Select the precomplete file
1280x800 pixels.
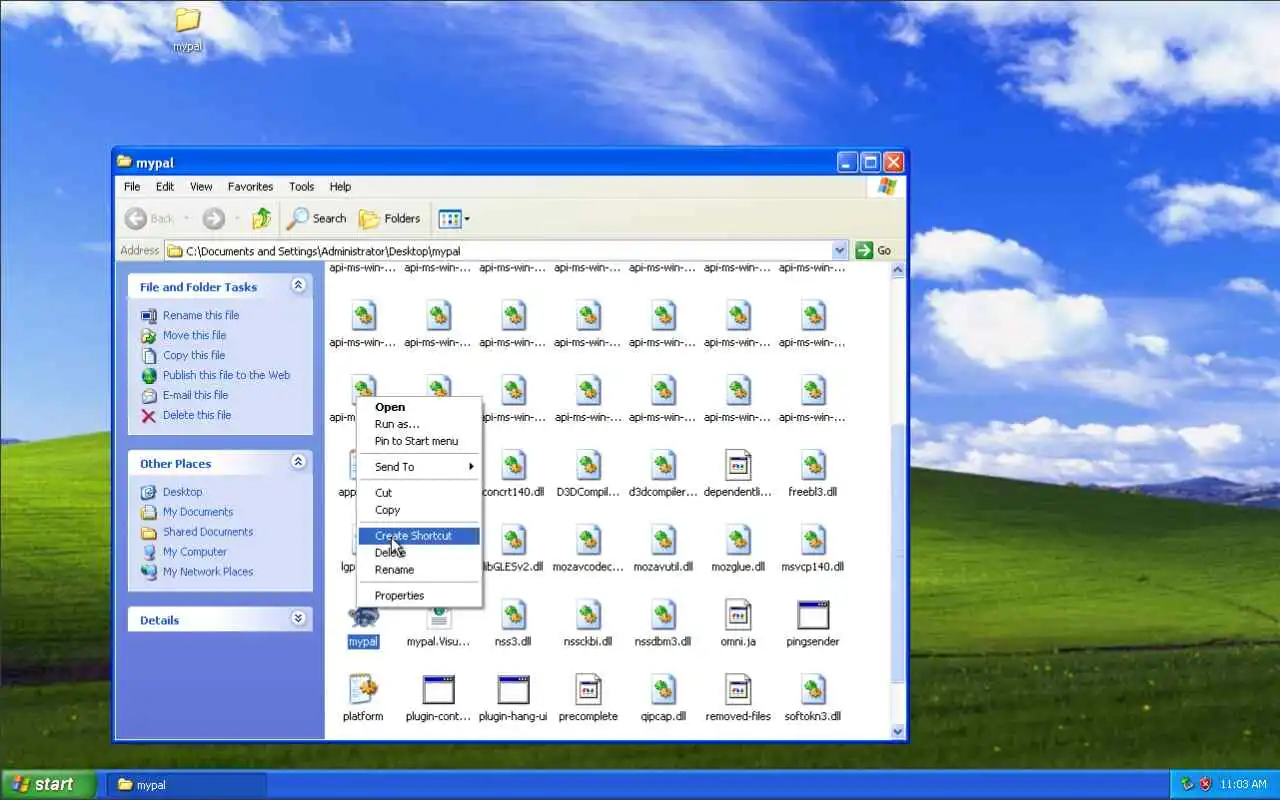[x=589, y=699]
